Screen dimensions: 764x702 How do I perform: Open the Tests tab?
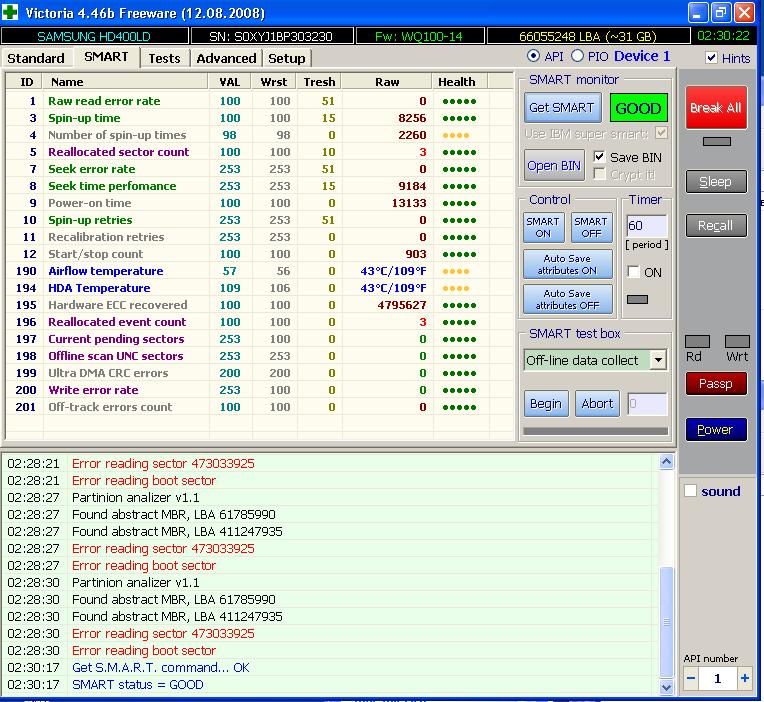(164, 58)
